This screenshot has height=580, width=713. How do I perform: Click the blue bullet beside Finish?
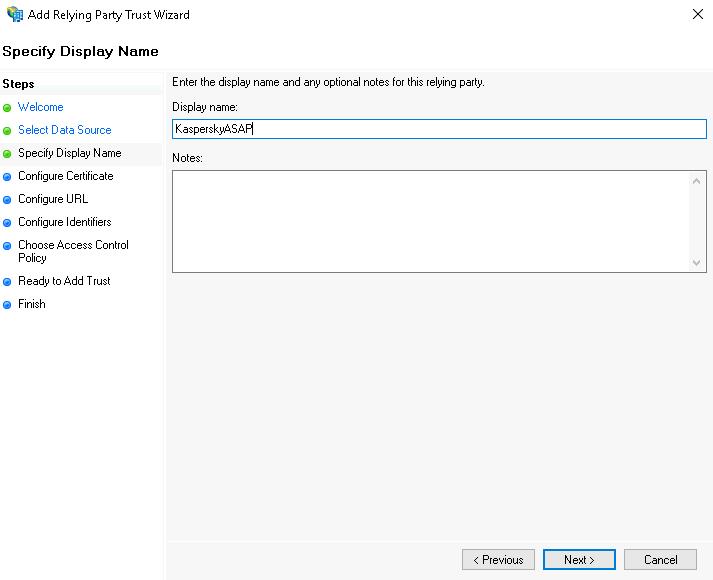(7, 305)
